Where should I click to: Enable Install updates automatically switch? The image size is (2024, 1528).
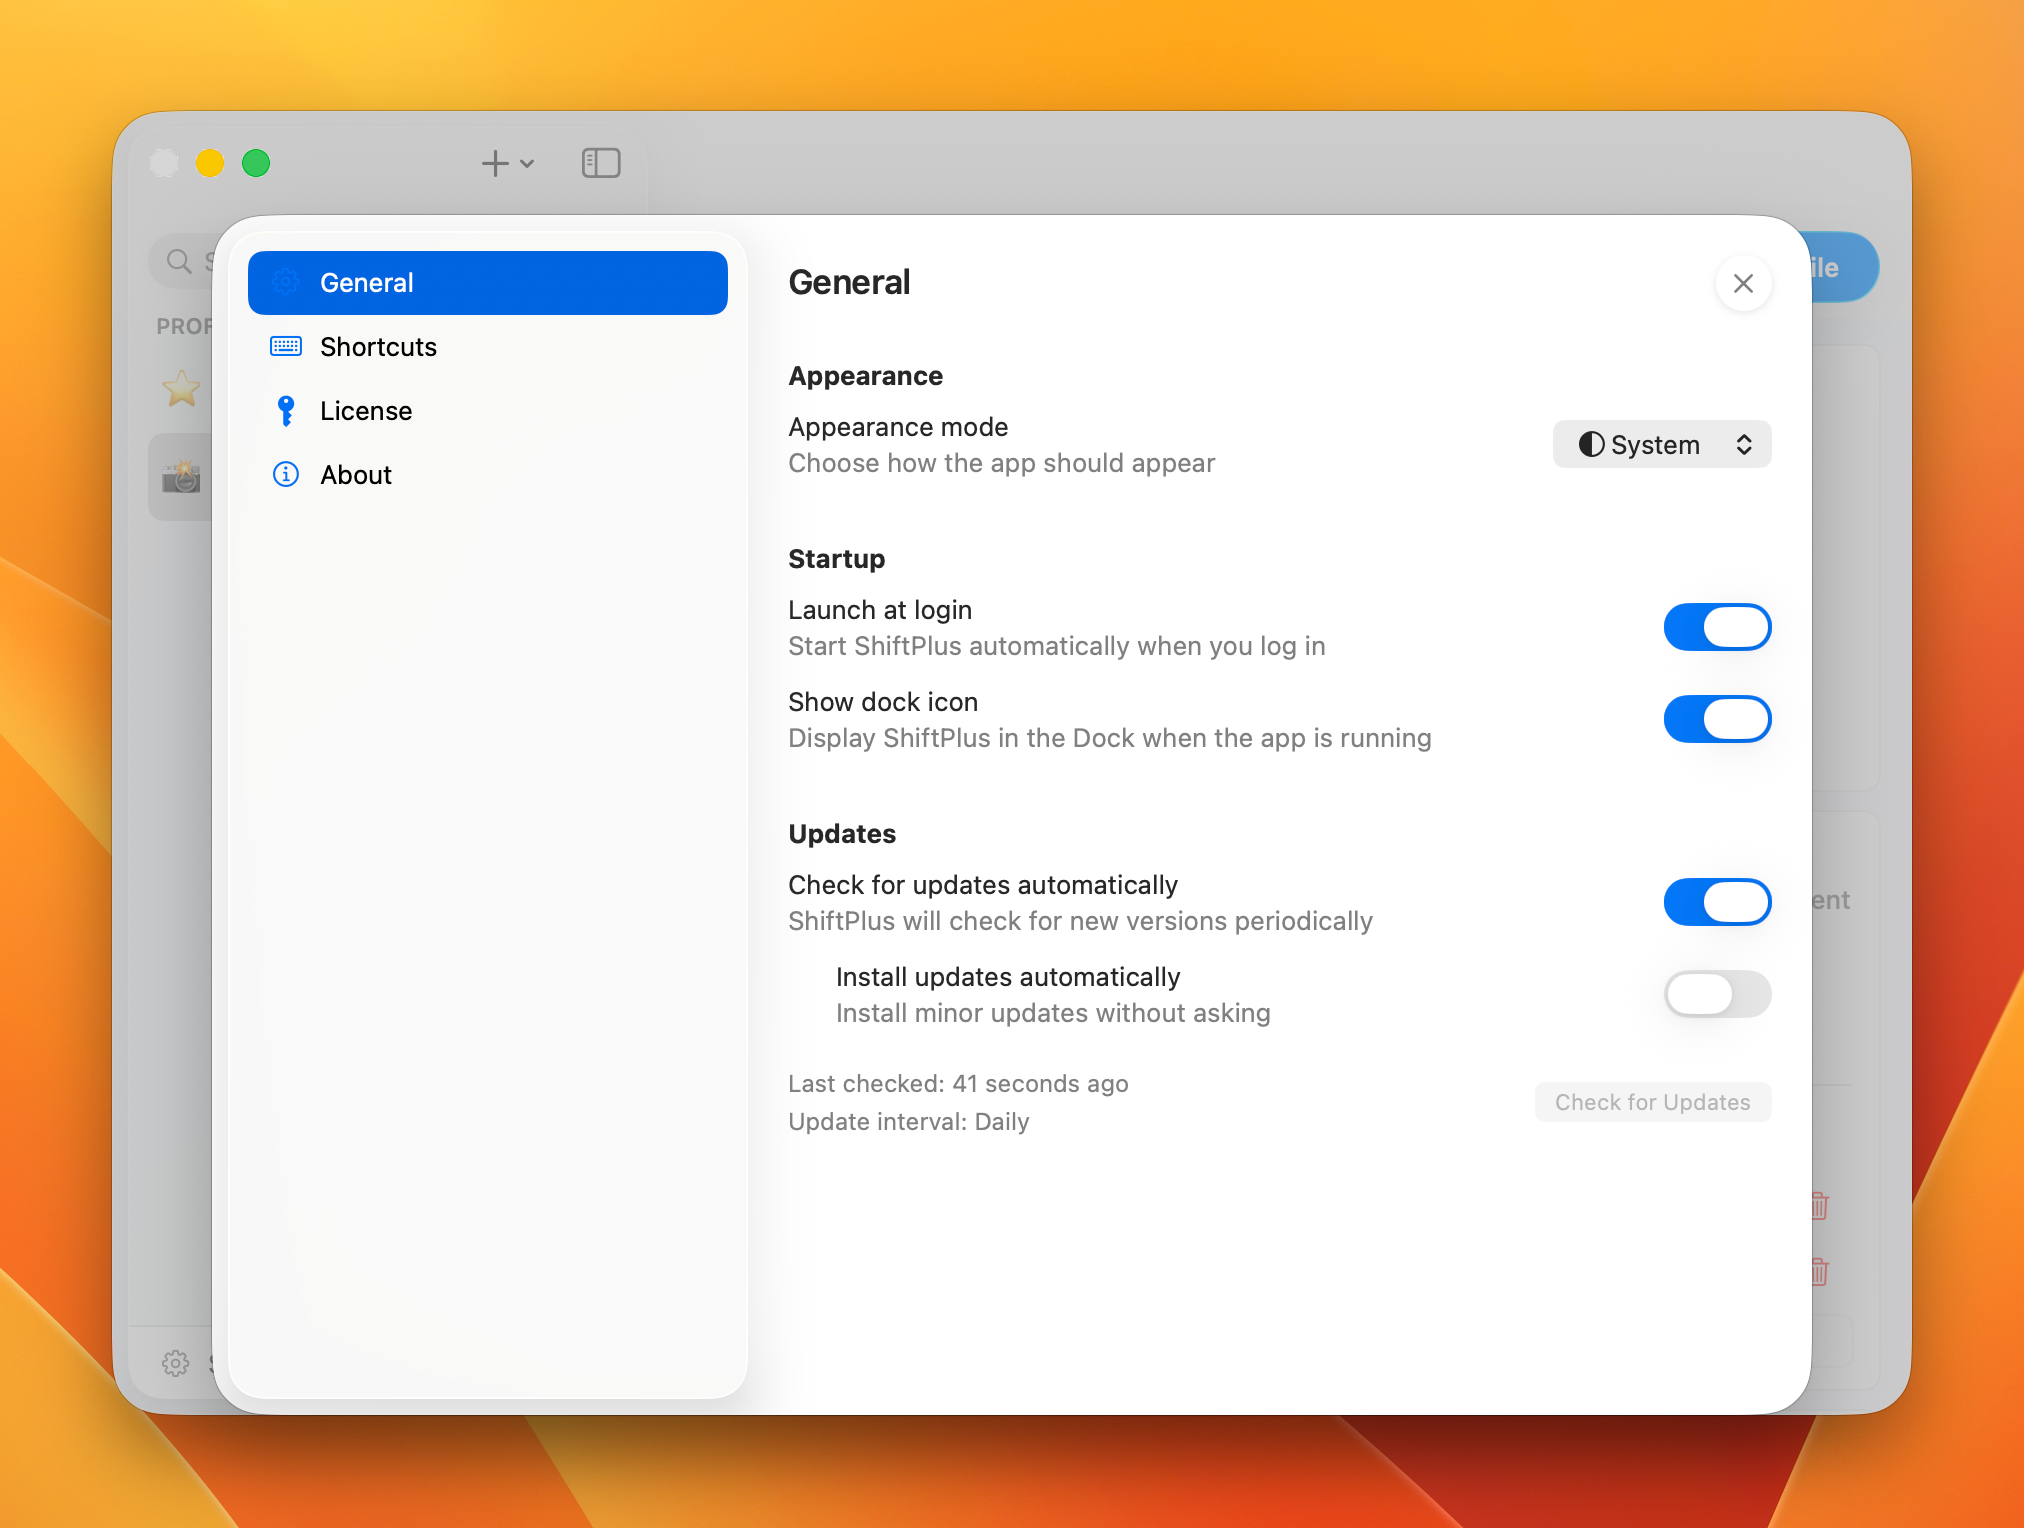[1717, 994]
